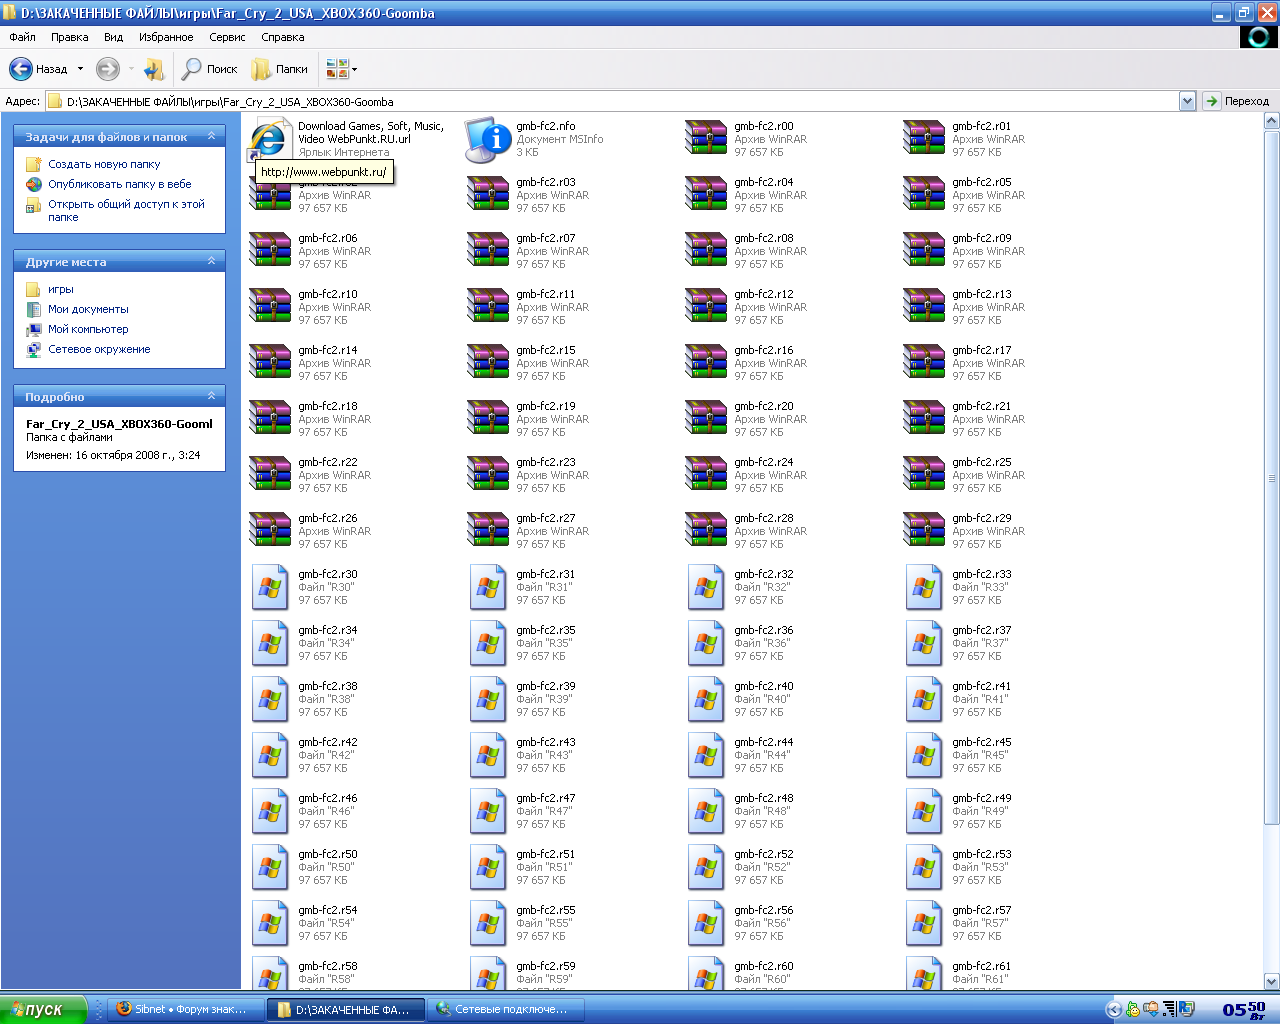Click the scrollbar up arrow
Viewport: 1280px width, 1024px height.
point(1272,121)
